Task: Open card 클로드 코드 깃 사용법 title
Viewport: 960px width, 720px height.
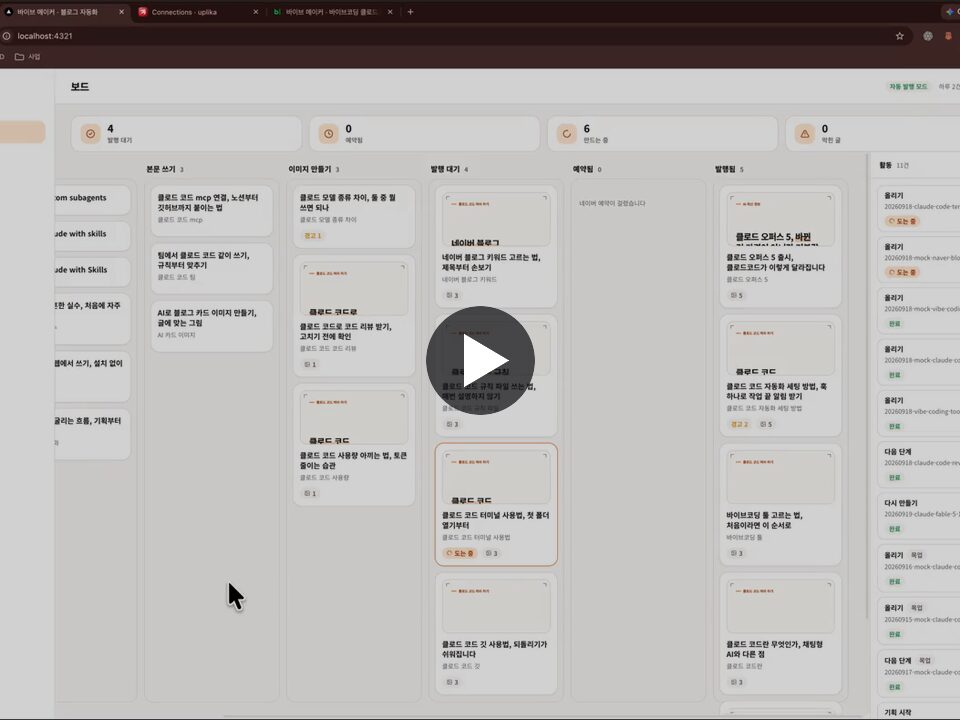Action: point(495,649)
